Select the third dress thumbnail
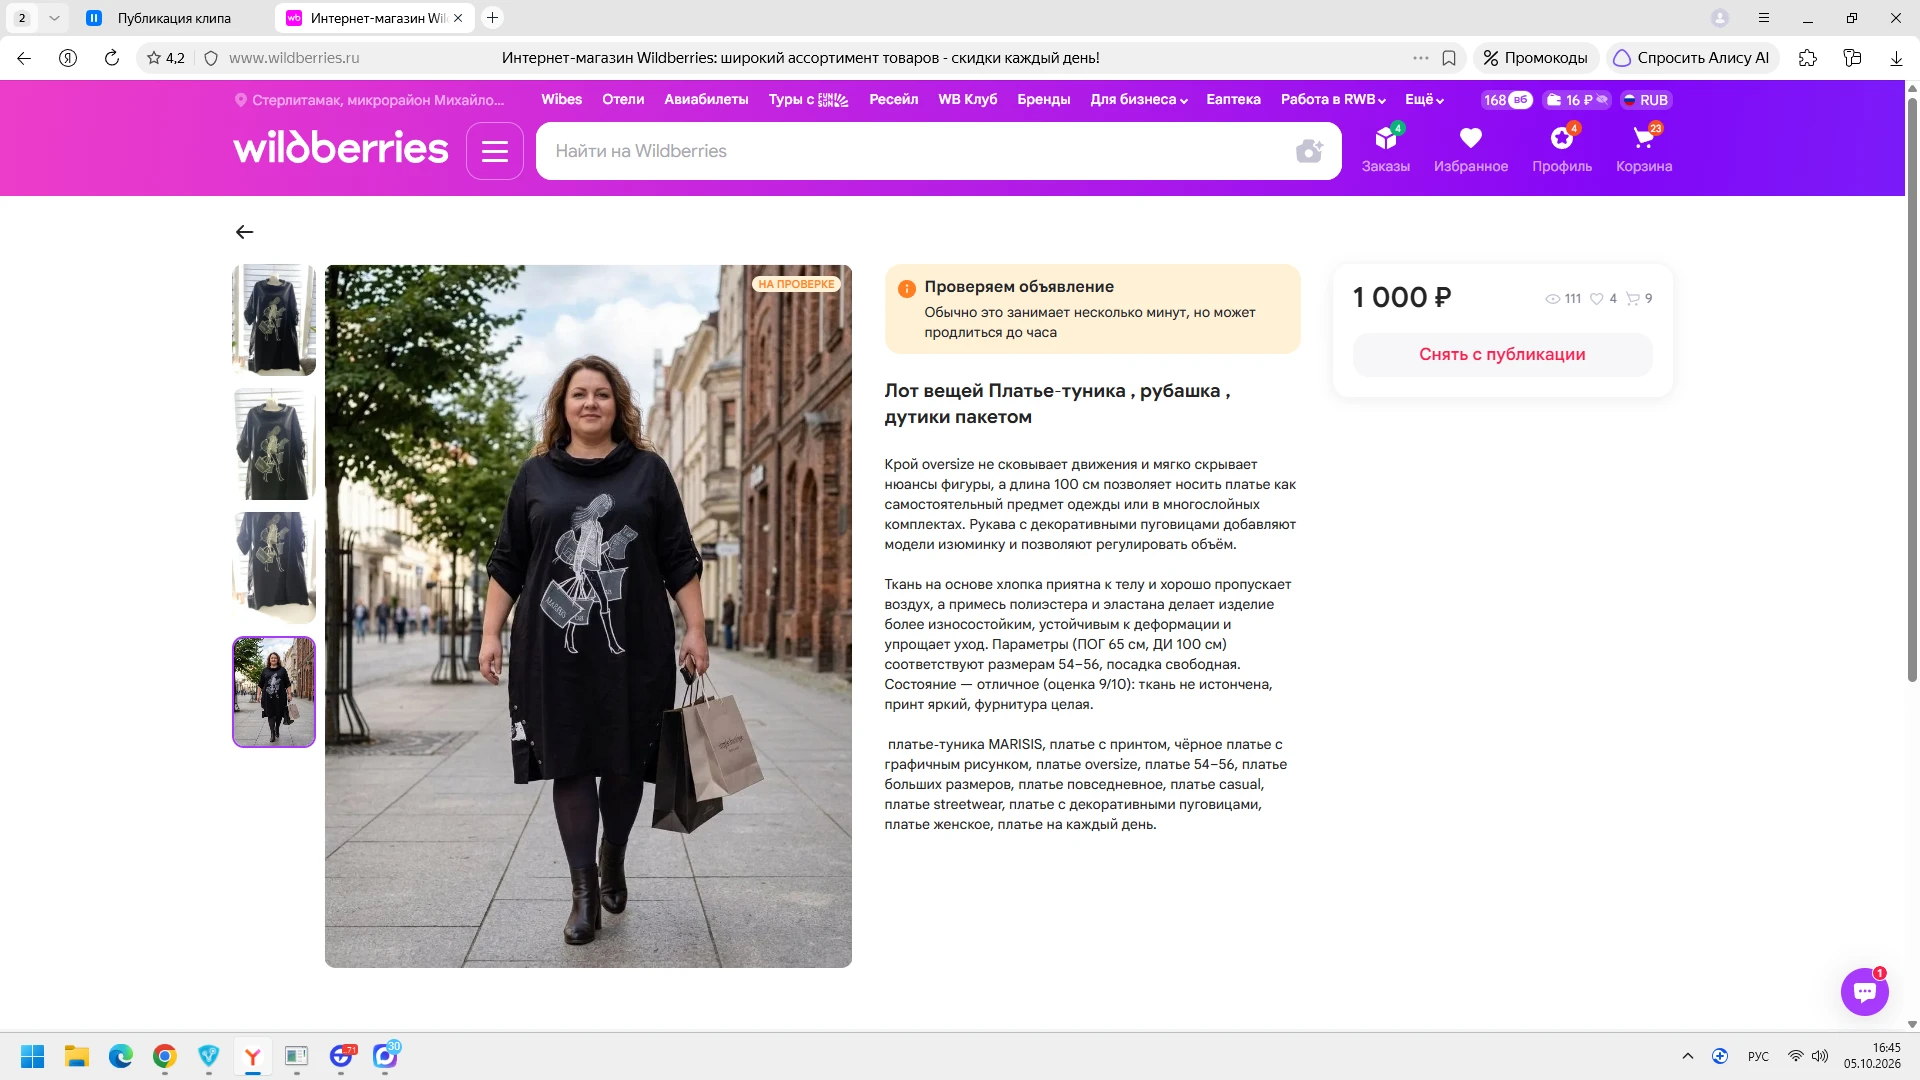Image resolution: width=1920 pixels, height=1080 pixels. pyautogui.click(x=274, y=568)
